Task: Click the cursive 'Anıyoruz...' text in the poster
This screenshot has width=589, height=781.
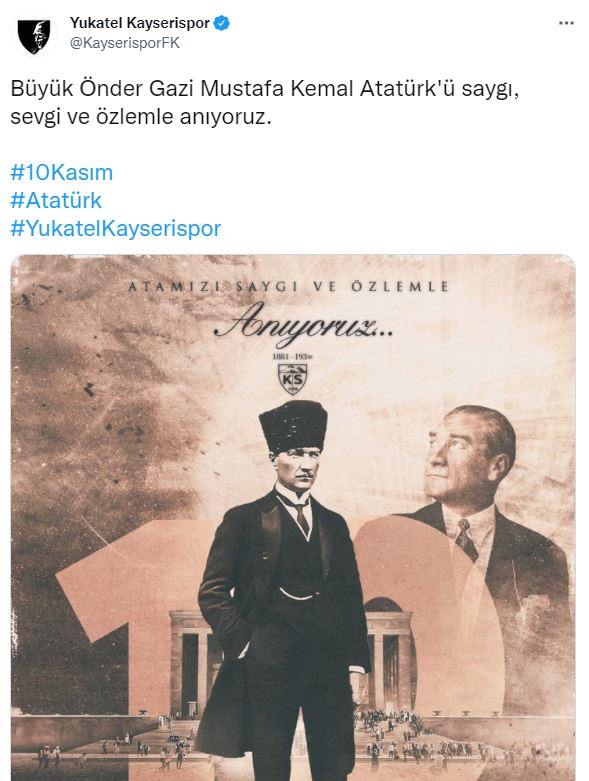Action: click(x=303, y=326)
